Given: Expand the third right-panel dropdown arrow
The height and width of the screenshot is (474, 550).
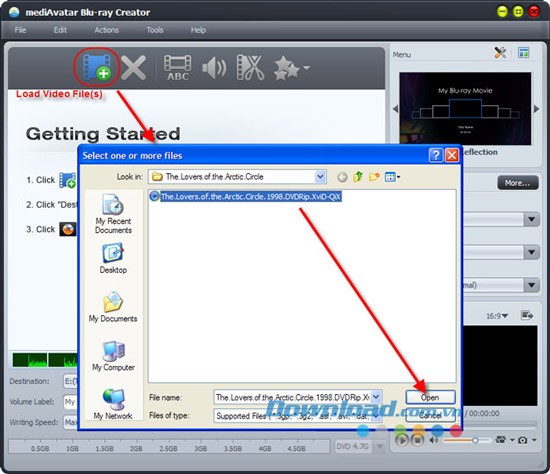Looking at the screenshot, I should coord(531,285).
